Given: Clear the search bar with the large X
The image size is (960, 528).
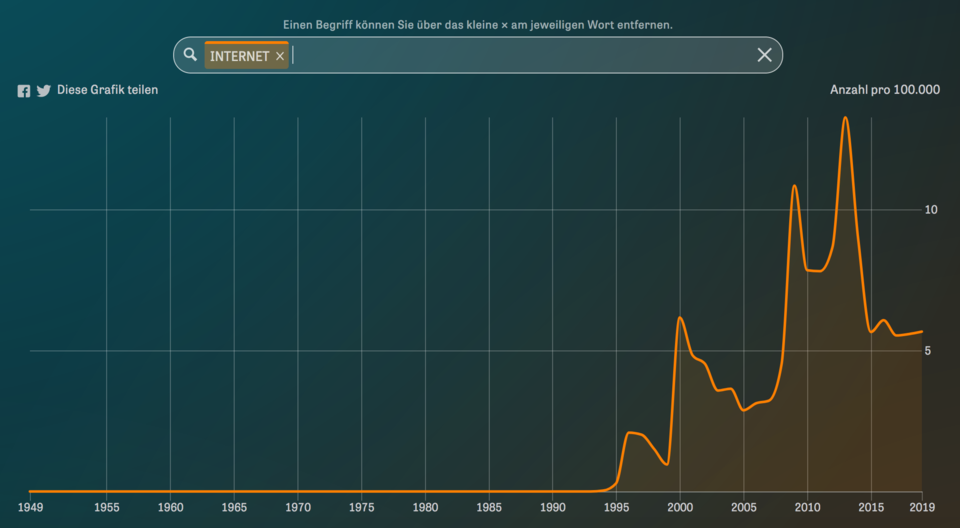Looking at the screenshot, I should click(x=764, y=55).
